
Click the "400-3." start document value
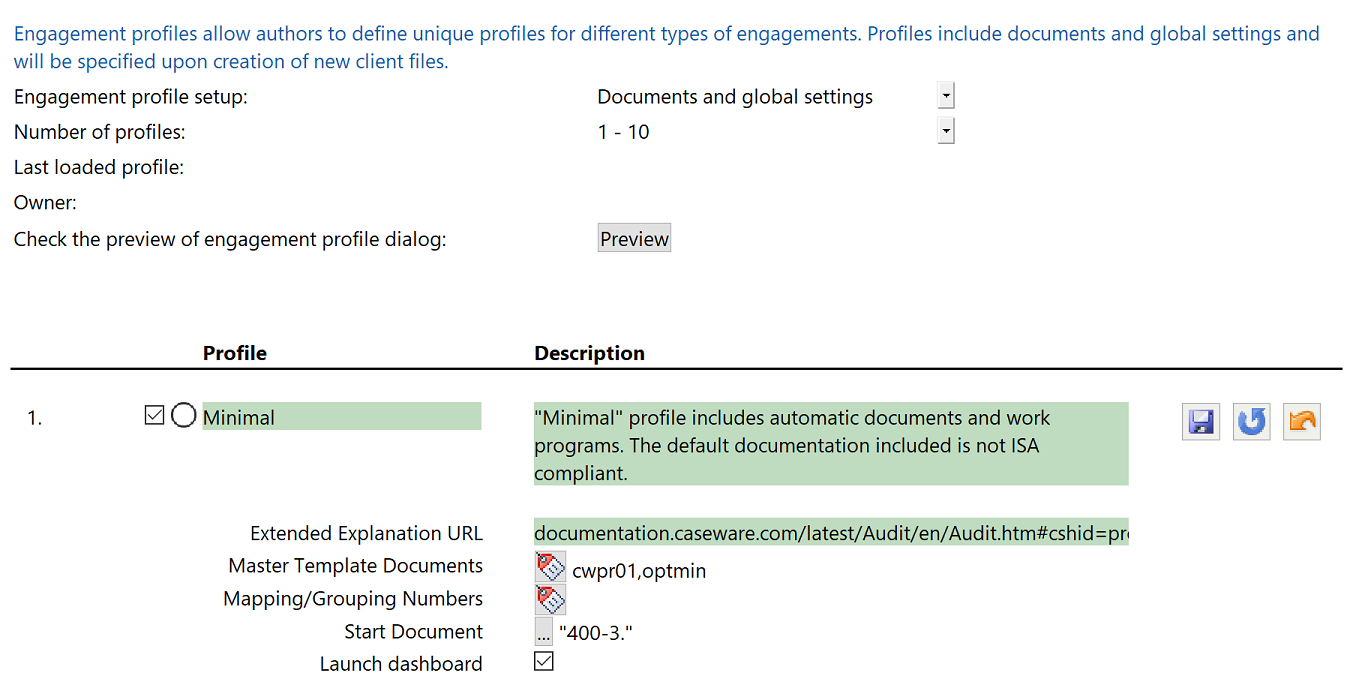[x=596, y=632]
